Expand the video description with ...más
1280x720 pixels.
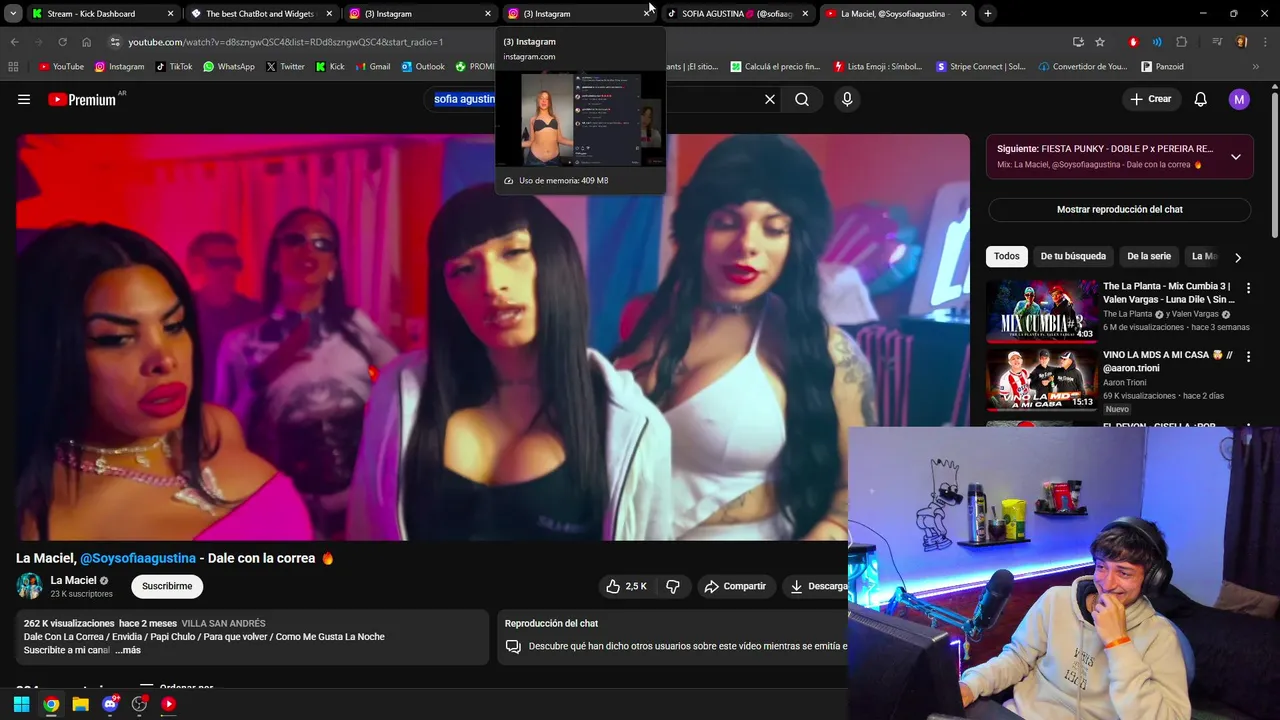click(128, 650)
